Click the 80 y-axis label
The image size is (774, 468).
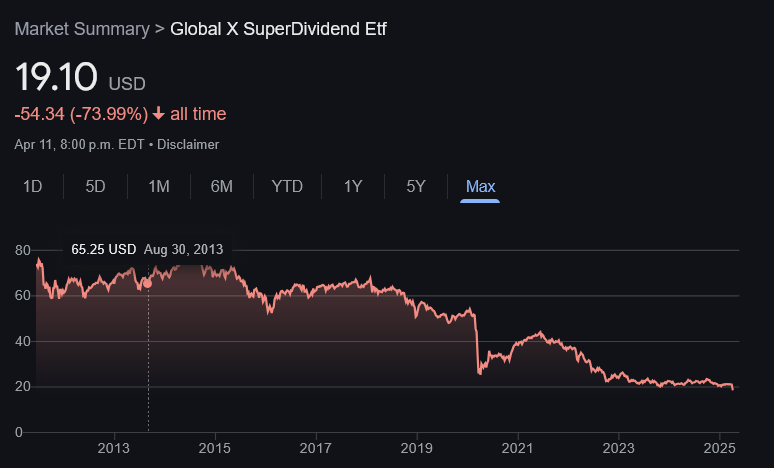coord(23,250)
